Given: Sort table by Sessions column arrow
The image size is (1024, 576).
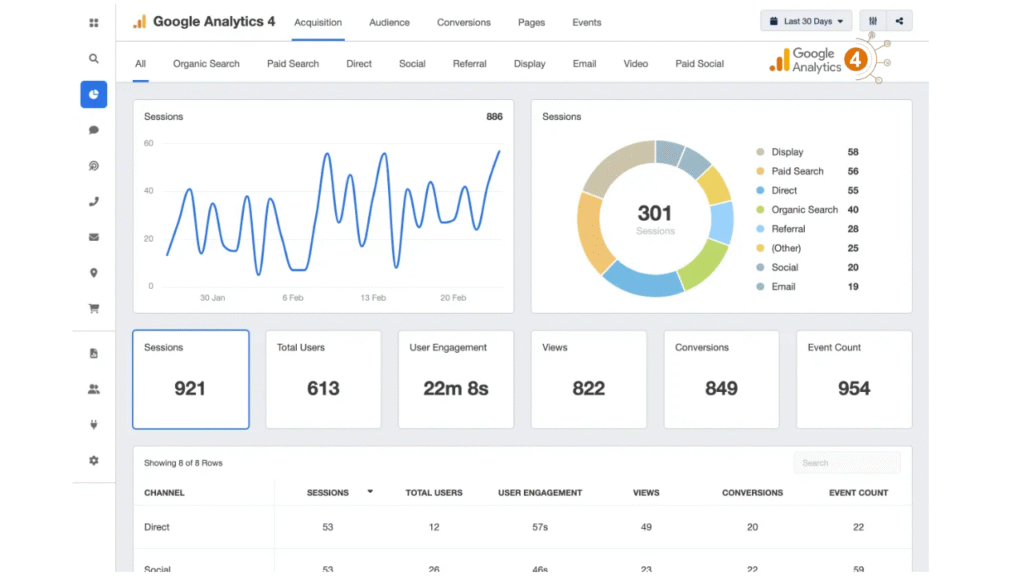Looking at the screenshot, I should tap(371, 492).
